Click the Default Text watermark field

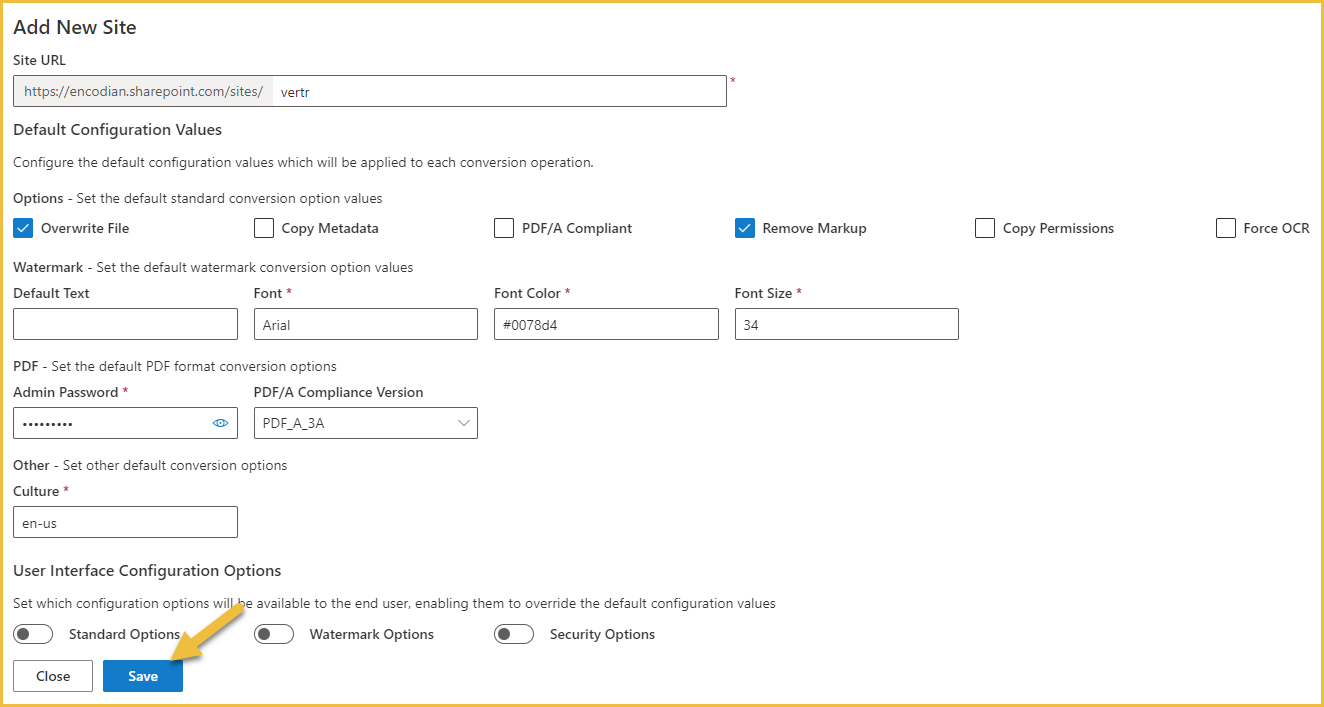pos(126,324)
